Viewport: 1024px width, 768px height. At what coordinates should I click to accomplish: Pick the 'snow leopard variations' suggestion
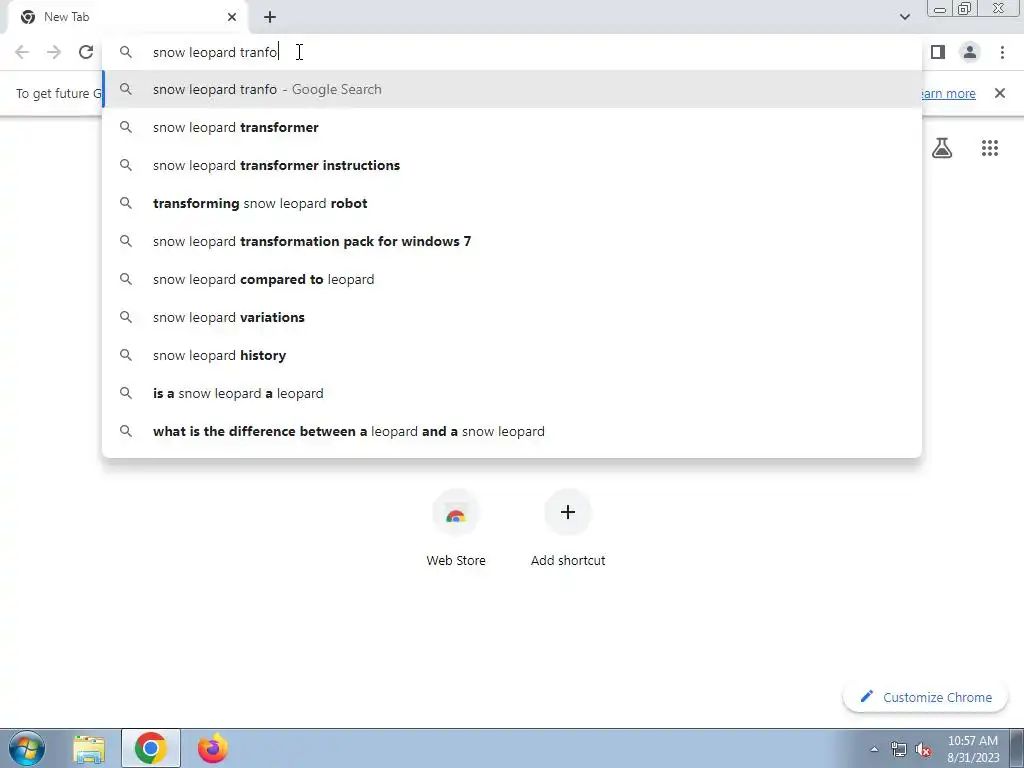pyautogui.click(x=512, y=317)
